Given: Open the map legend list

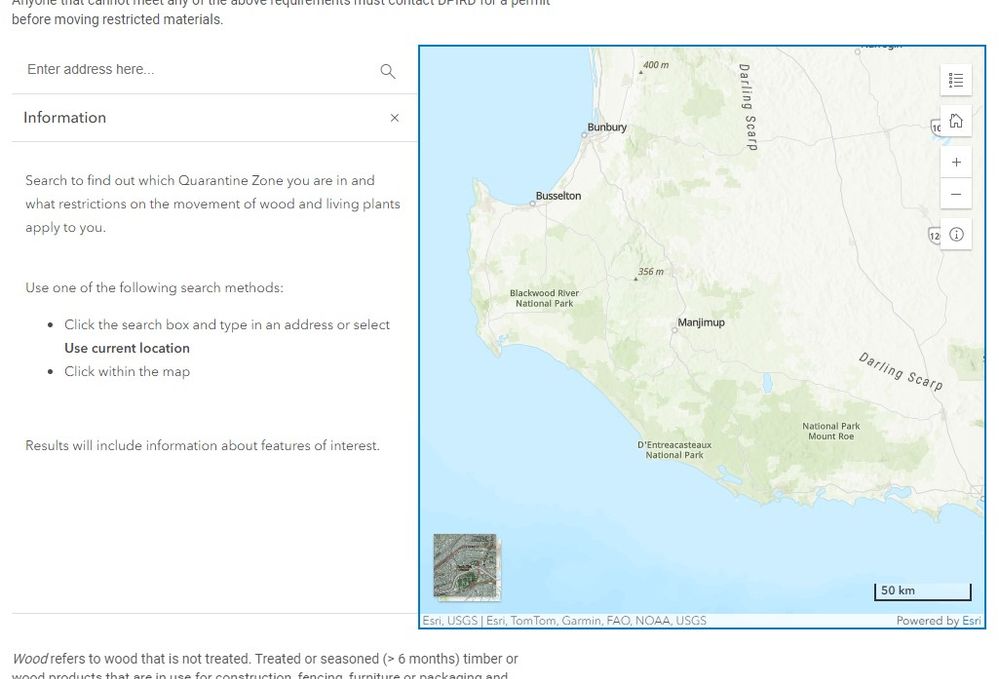Looking at the screenshot, I should click(956, 80).
